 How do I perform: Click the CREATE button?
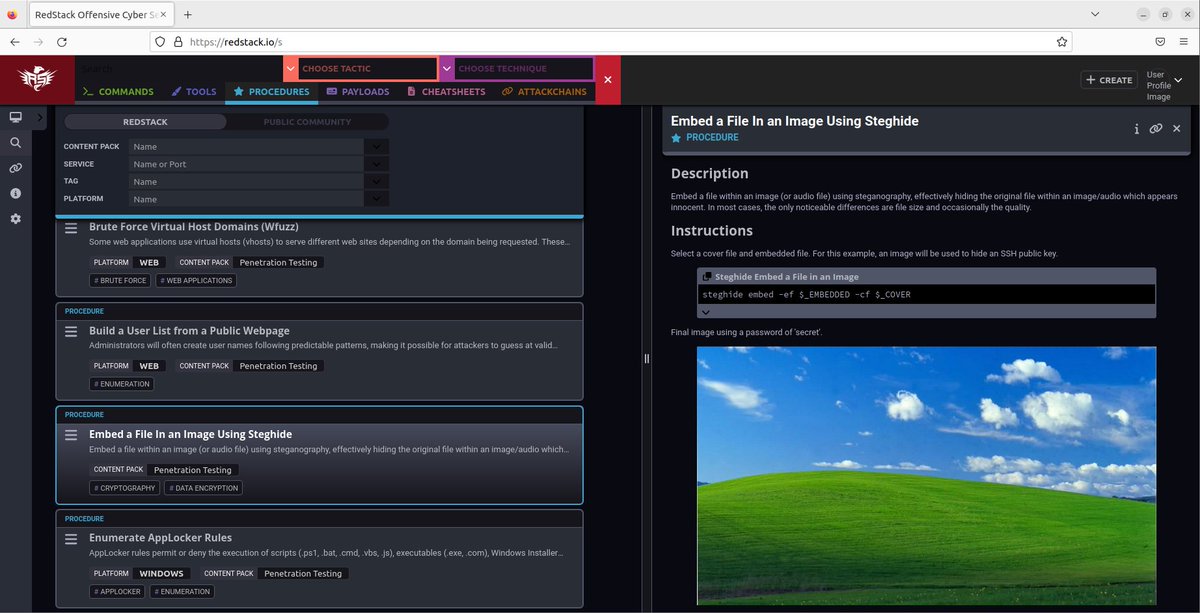[x=1109, y=79]
